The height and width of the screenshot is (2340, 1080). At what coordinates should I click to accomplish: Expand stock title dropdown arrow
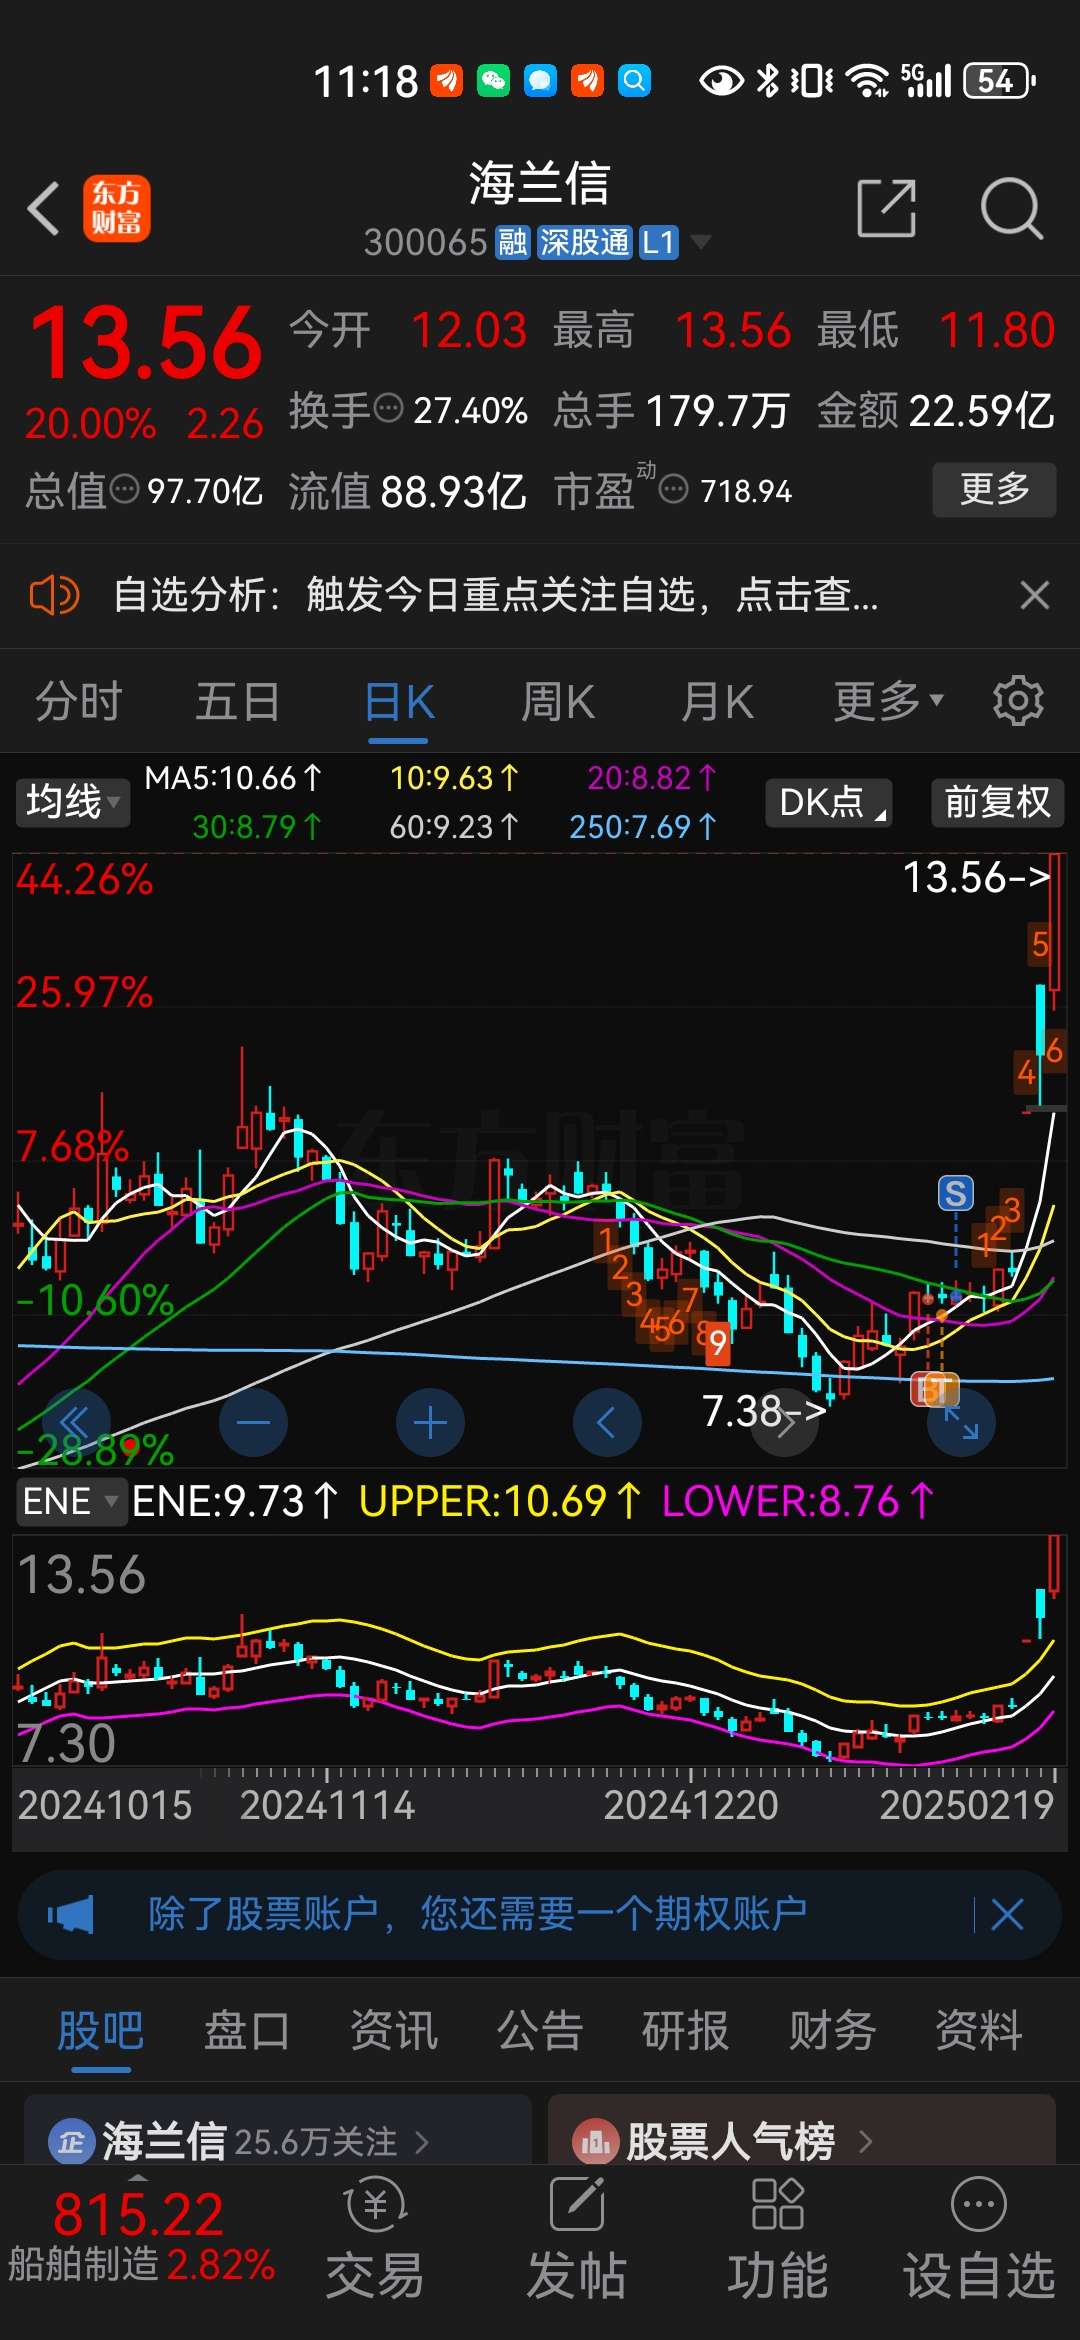pyautogui.click(x=702, y=242)
